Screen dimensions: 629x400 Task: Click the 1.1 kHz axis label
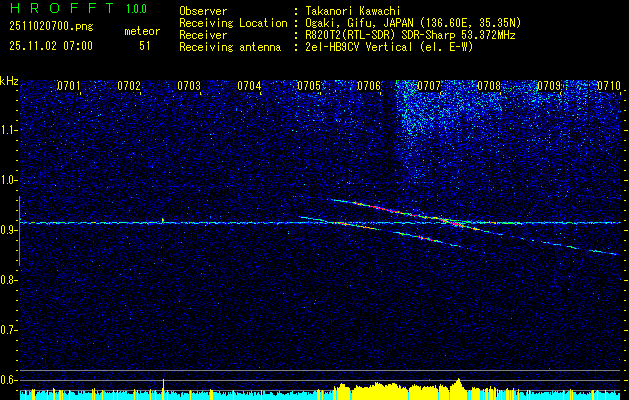pos(8,130)
